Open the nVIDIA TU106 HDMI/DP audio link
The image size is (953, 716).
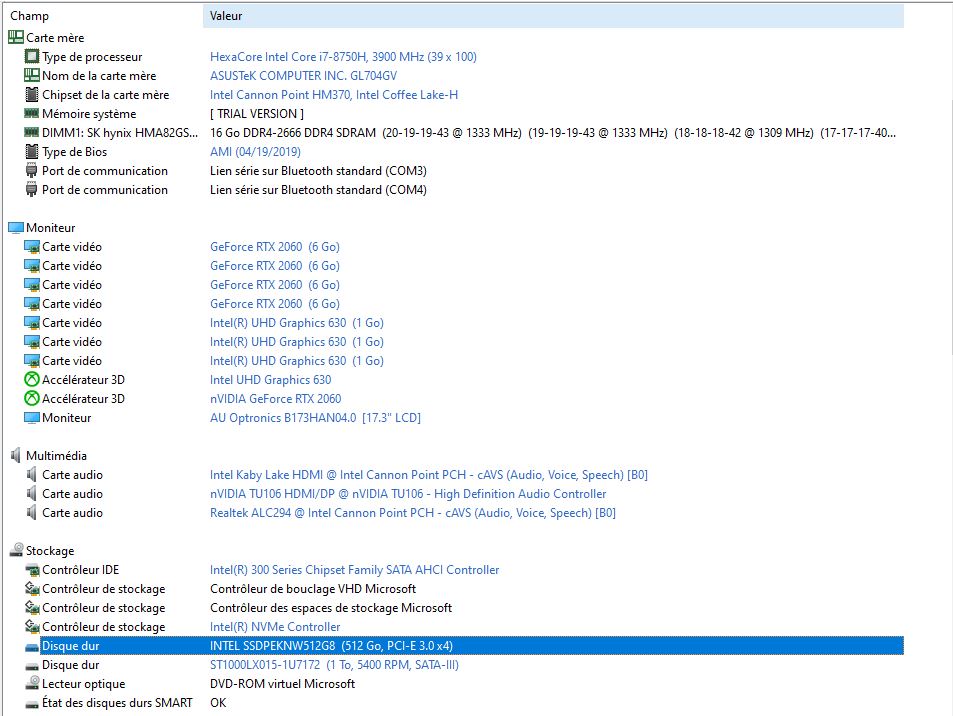click(x=408, y=494)
